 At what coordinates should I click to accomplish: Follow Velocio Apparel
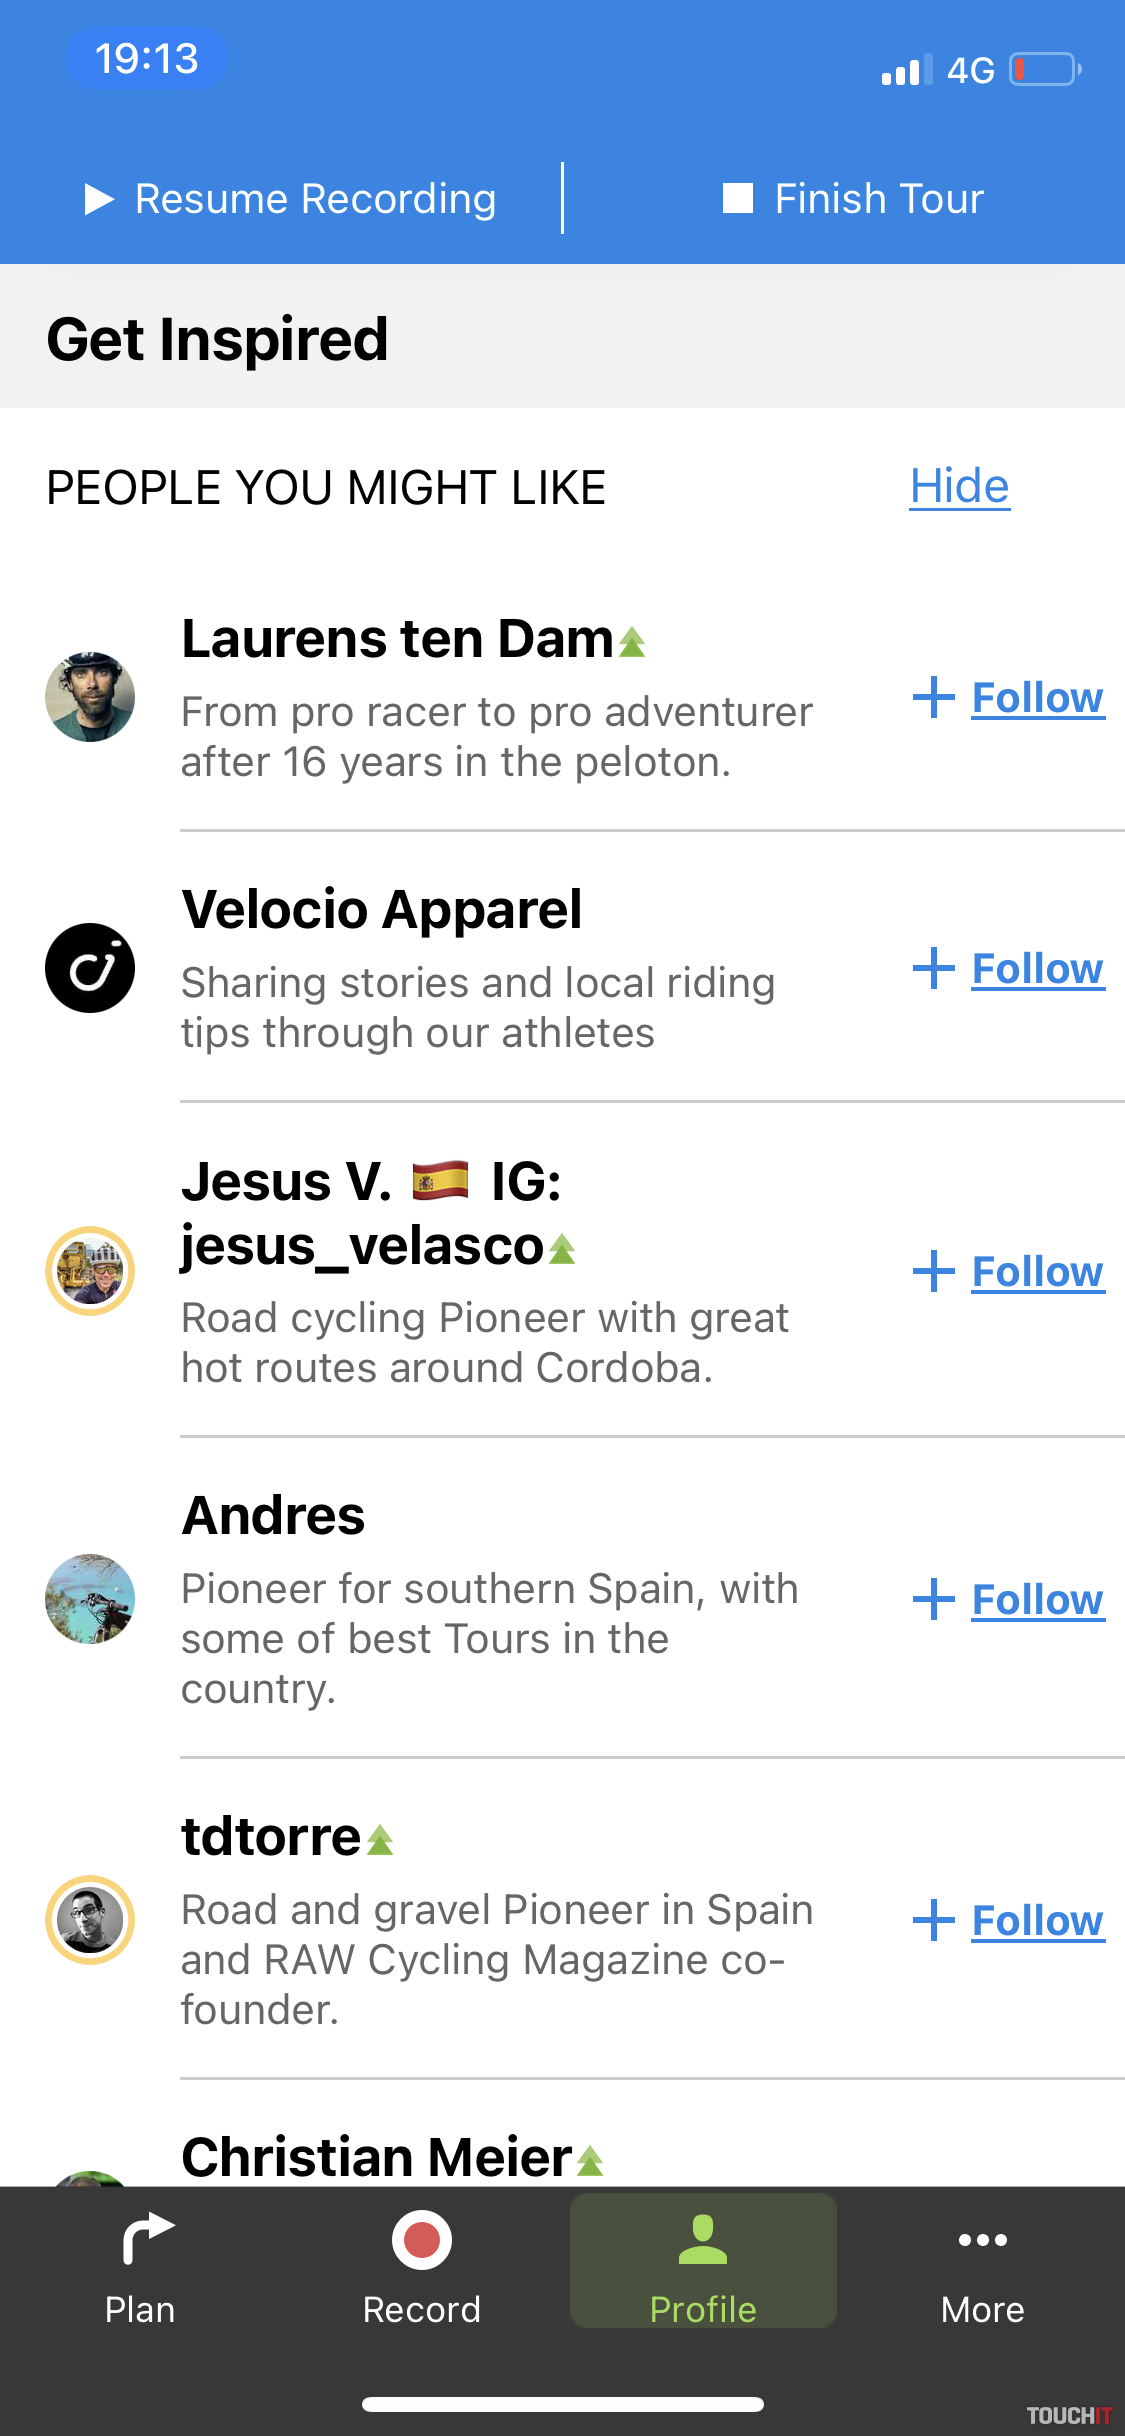point(1036,969)
